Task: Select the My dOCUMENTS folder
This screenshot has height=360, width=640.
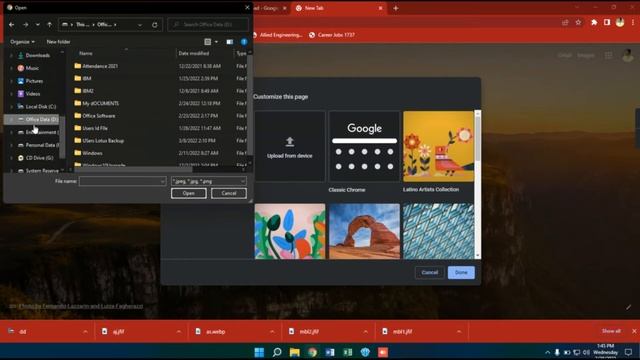Action: [100, 103]
